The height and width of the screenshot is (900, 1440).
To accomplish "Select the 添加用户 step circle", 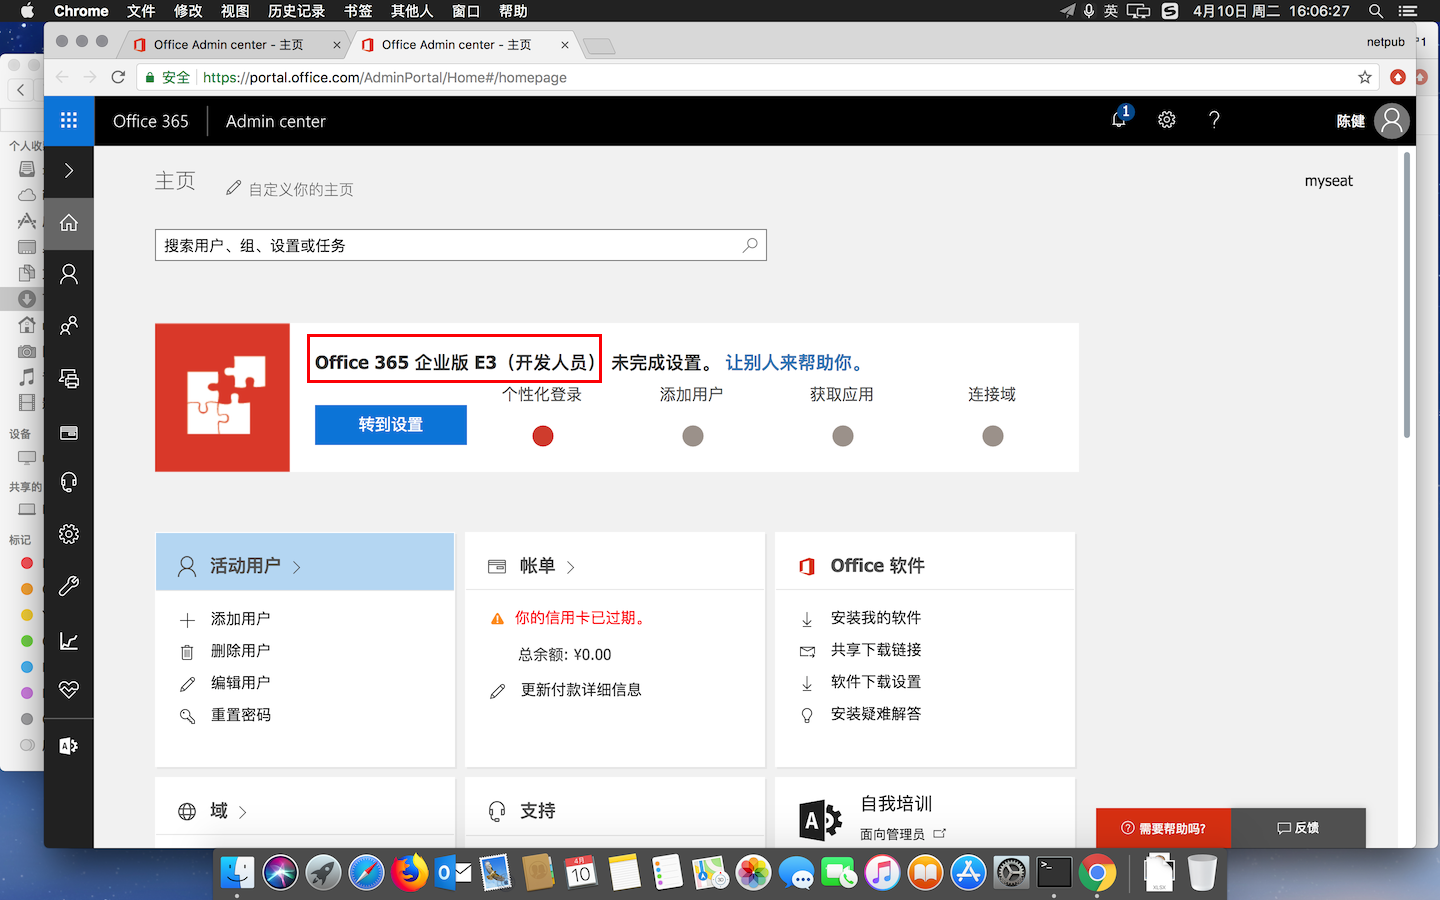I will tap(693, 436).
